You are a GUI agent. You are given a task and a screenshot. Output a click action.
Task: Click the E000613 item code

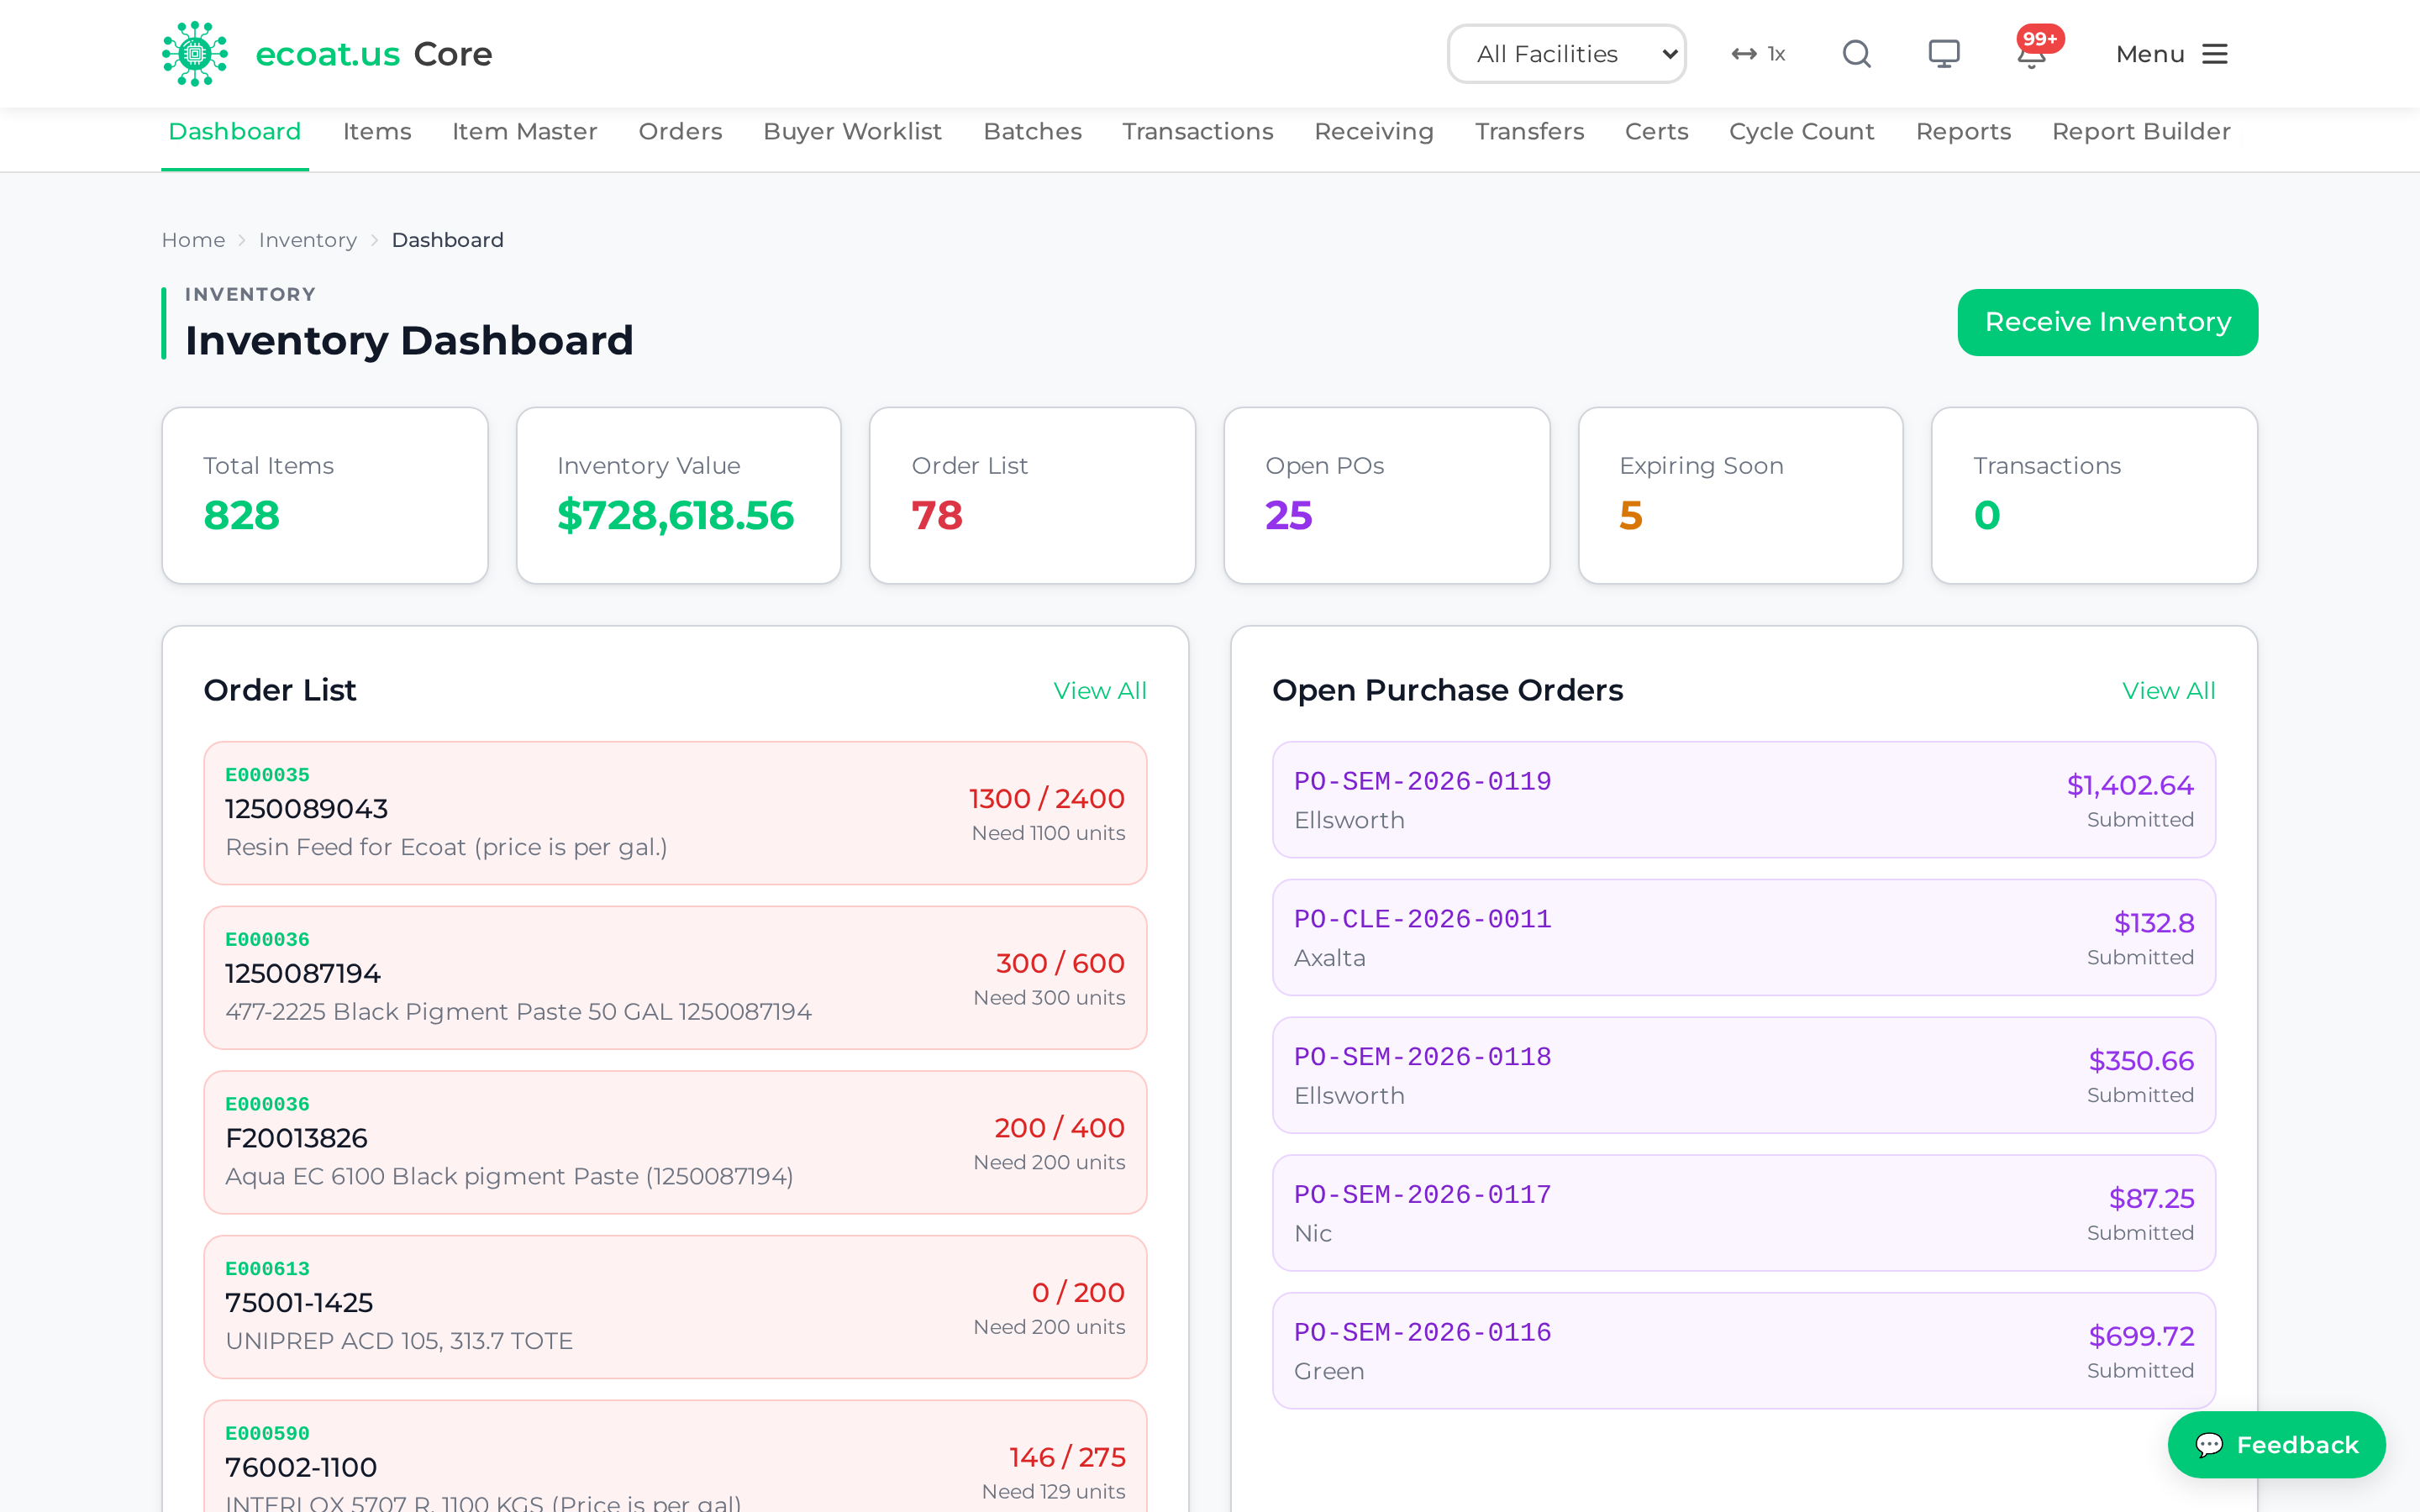click(267, 1269)
